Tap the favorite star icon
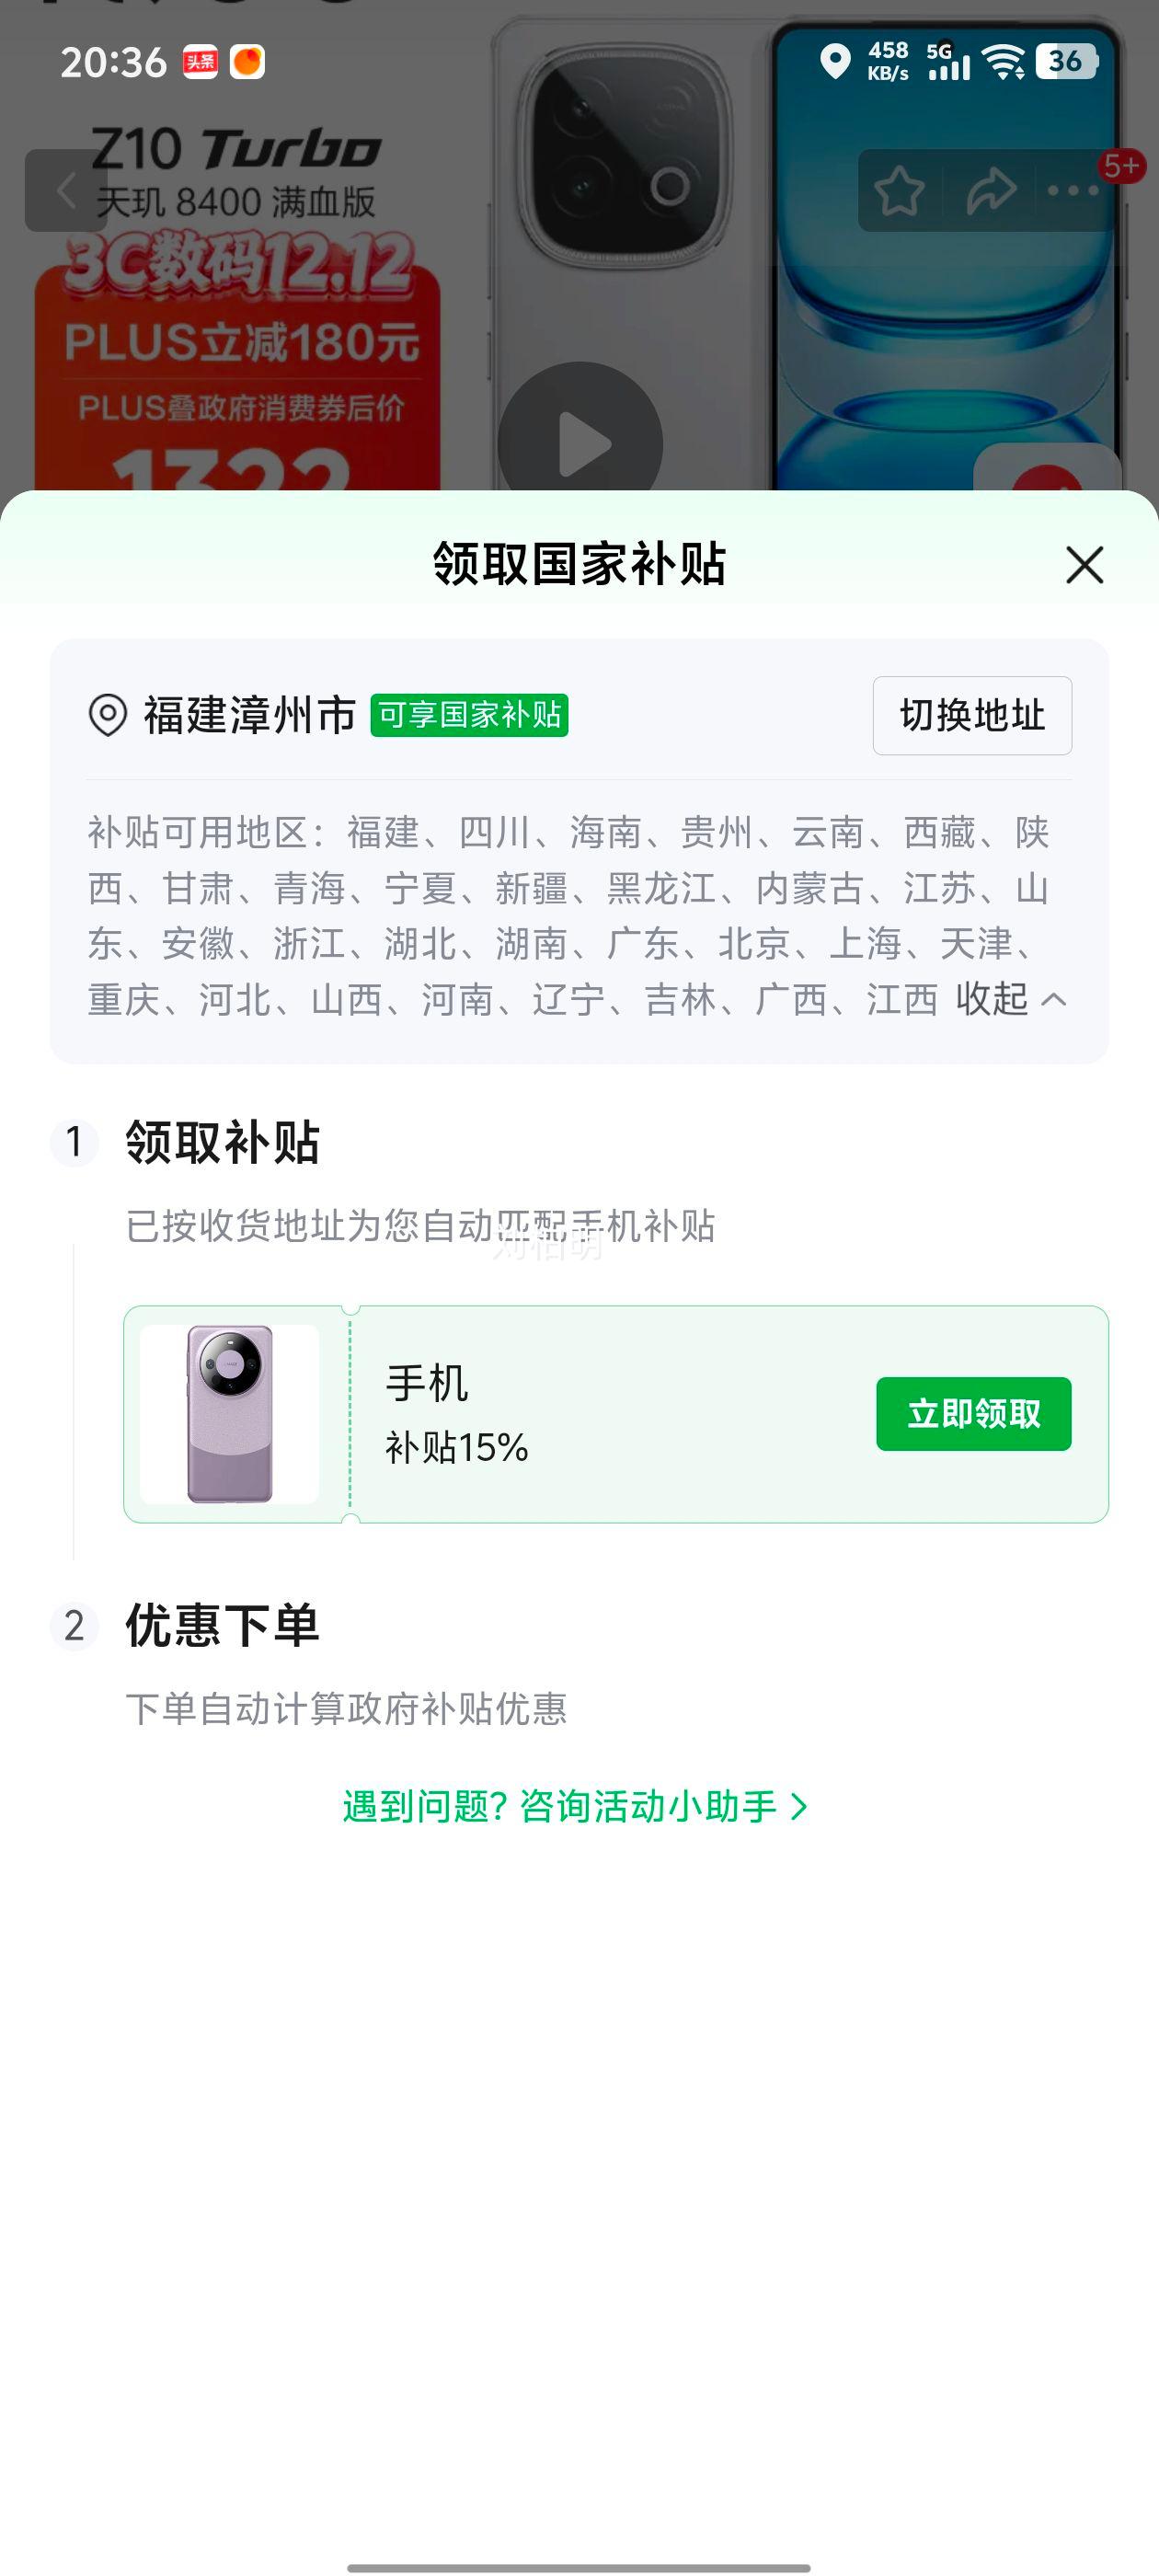The width and height of the screenshot is (1159, 2576). point(899,190)
